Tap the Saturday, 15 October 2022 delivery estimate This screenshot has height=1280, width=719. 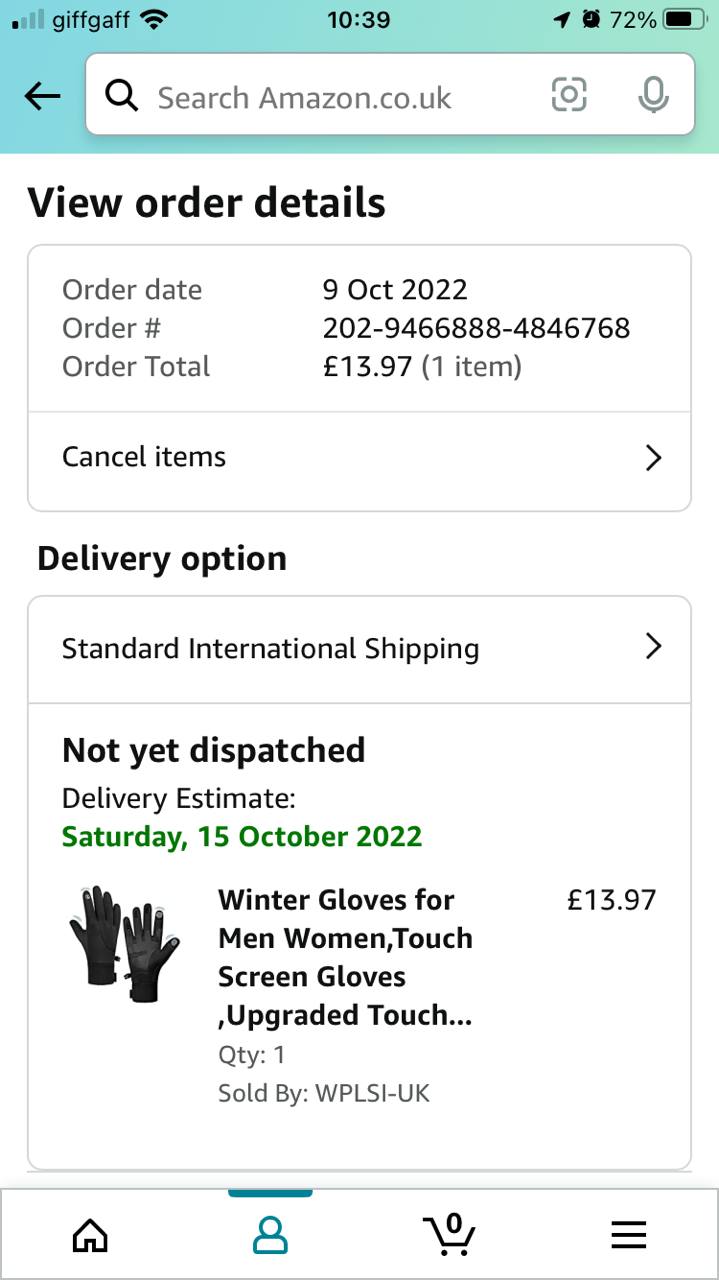[x=242, y=836]
